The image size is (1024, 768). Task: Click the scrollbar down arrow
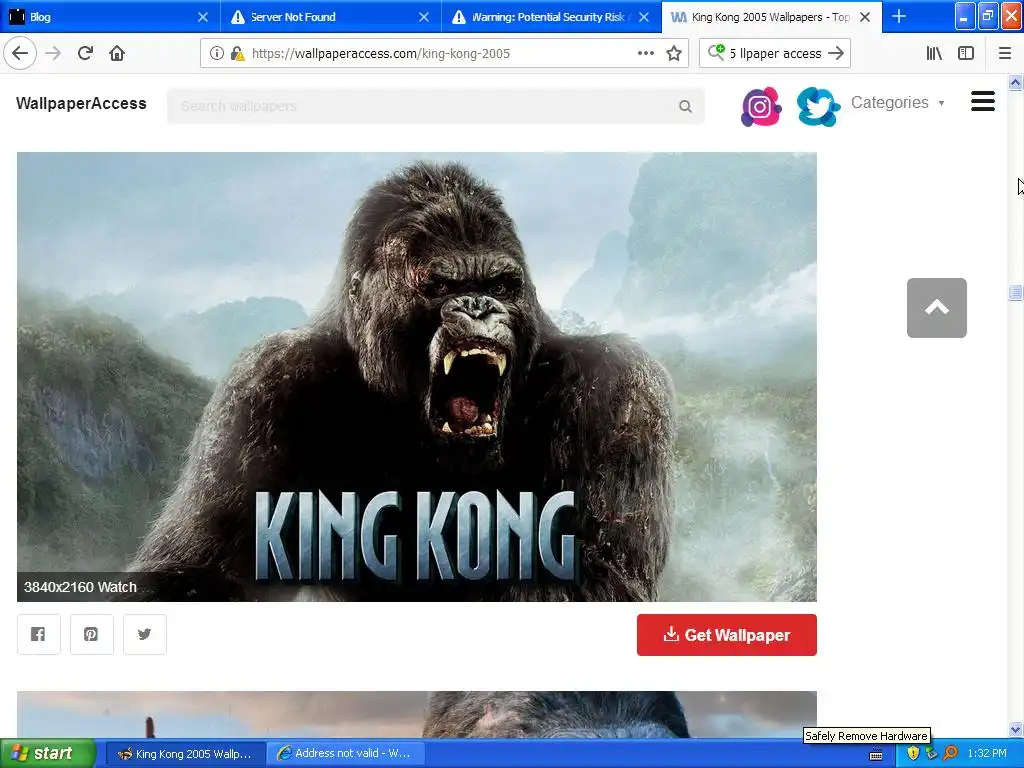coord(1015,729)
